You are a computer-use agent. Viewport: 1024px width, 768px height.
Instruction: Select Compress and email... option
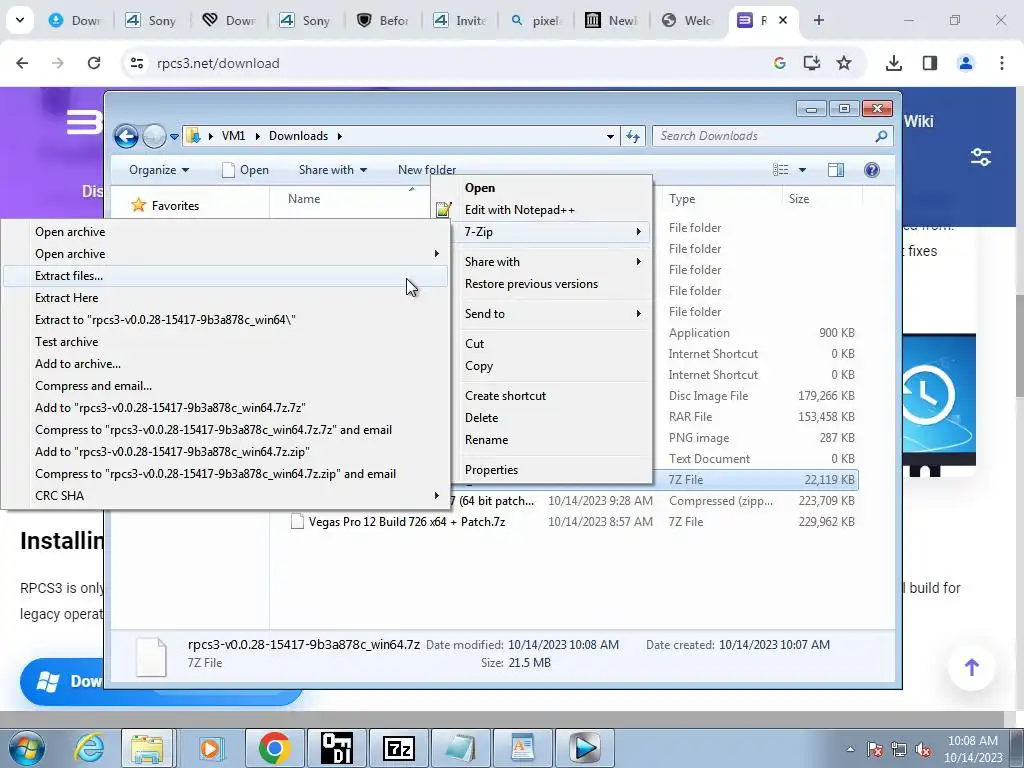pyautogui.click(x=225, y=386)
